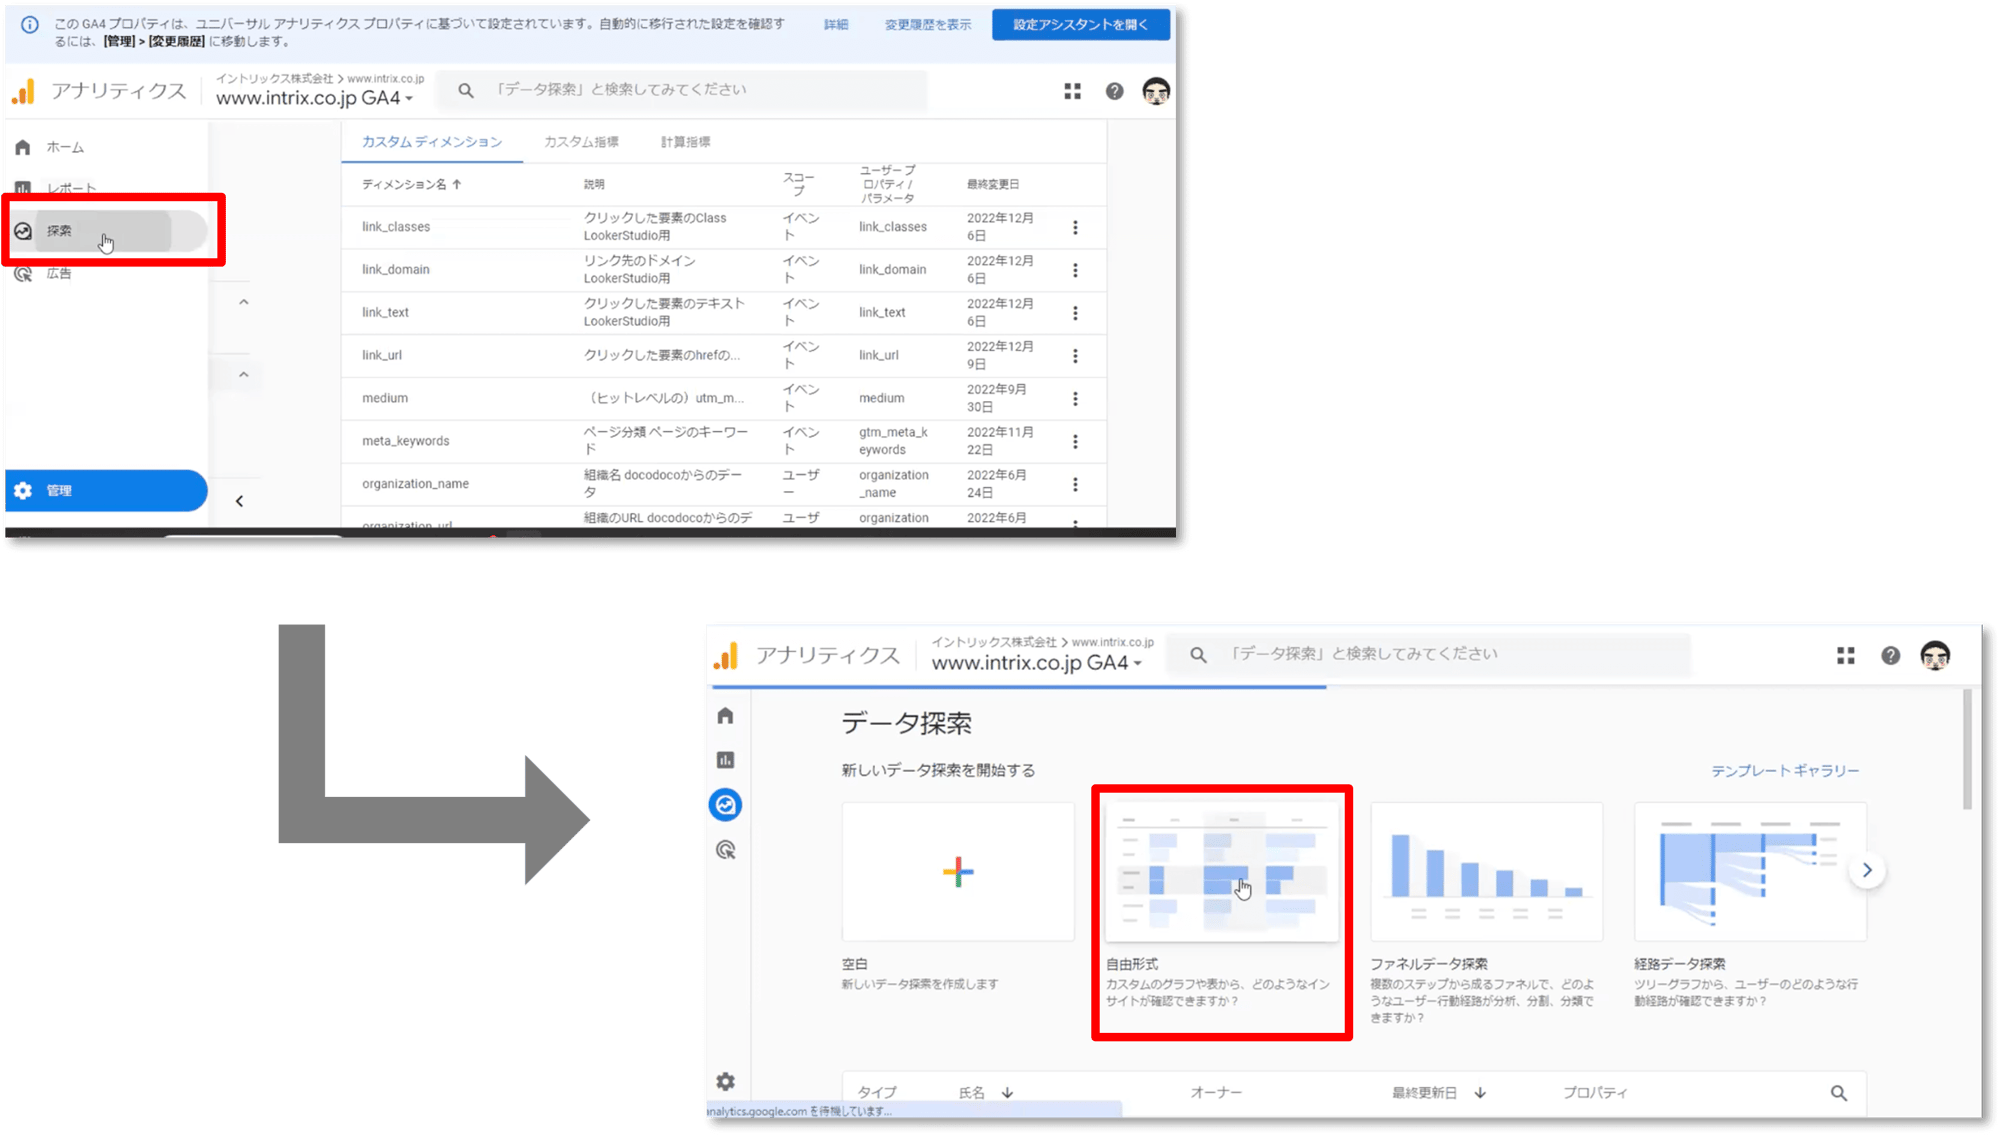Sort explorations by 最終更新日 column
Screen dimensions: 2000x1135
click(1439, 1093)
